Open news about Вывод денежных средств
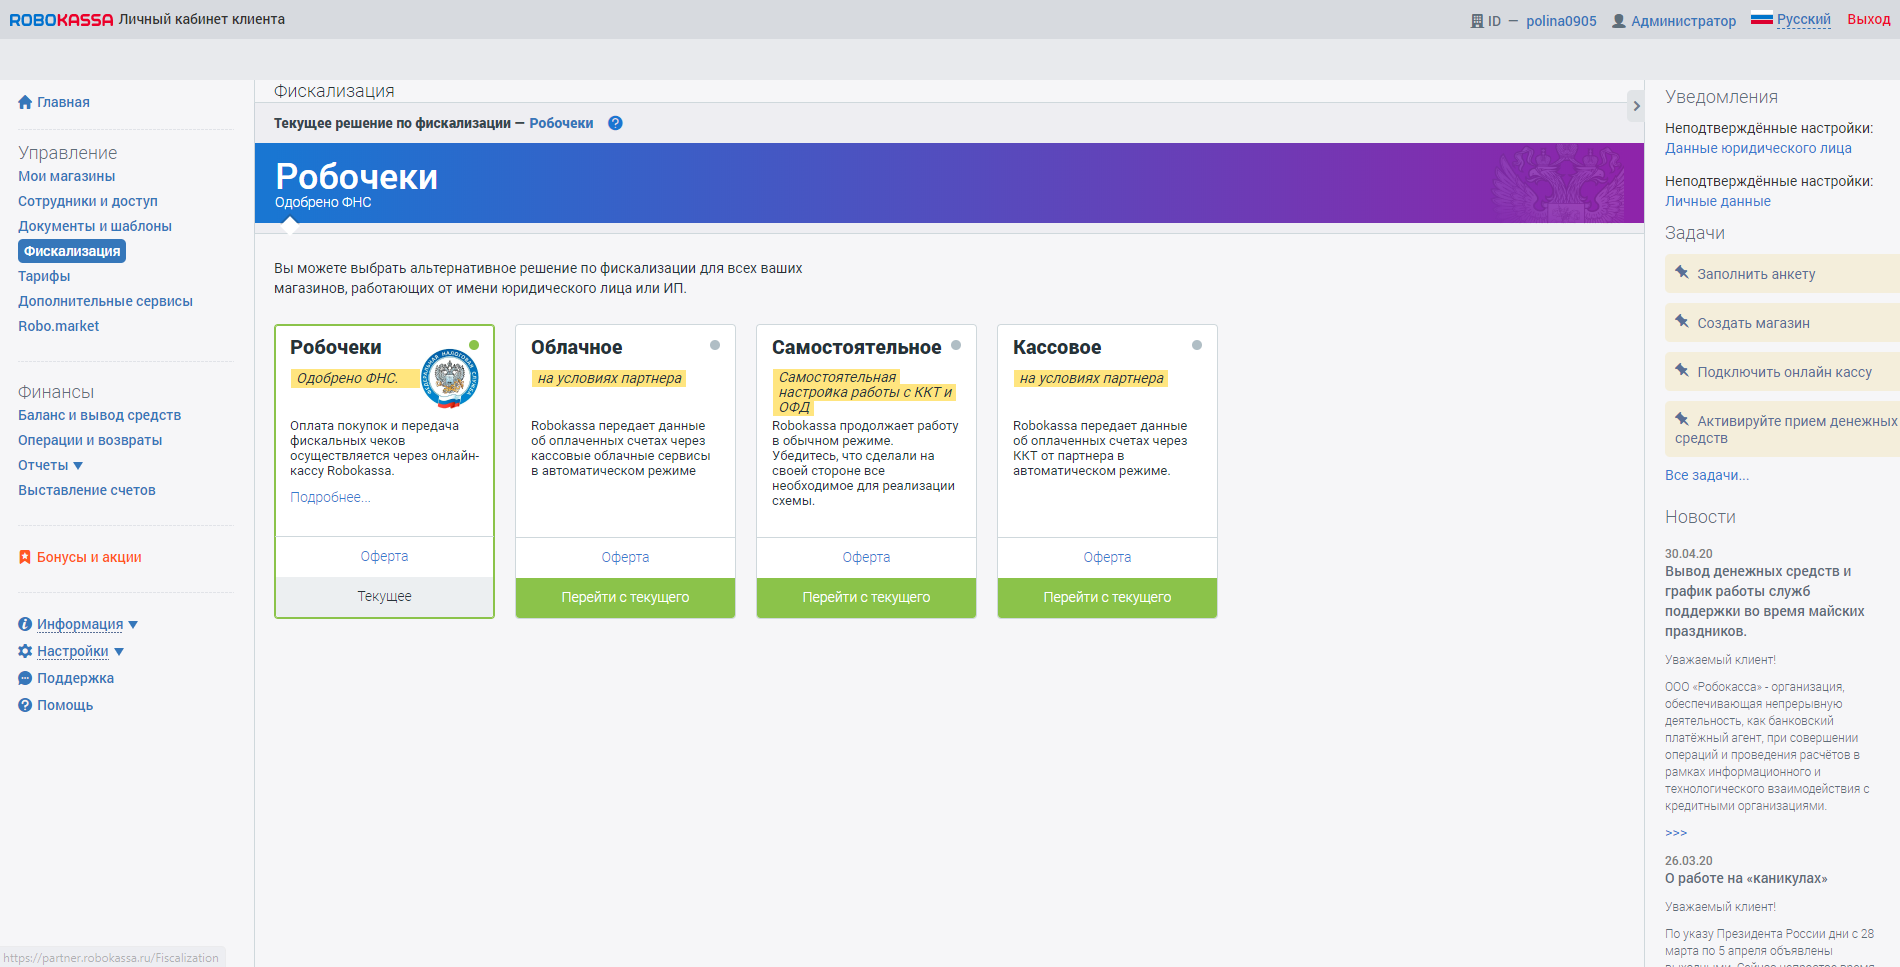Image resolution: width=1900 pixels, height=967 pixels. point(1765,601)
